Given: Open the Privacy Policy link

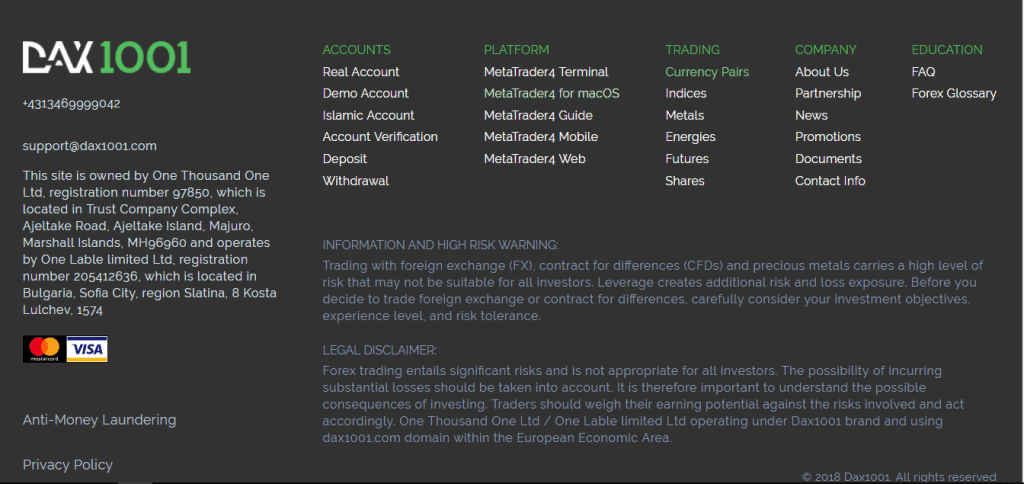Looking at the screenshot, I should pos(68,465).
